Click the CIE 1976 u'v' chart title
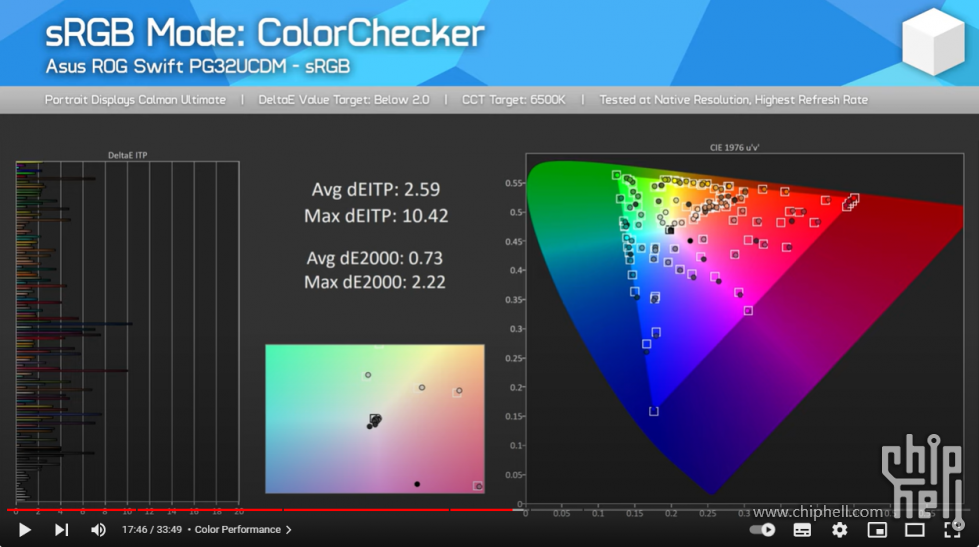The height and width of the screenshot is (547, 979). pyautogui.click(x=734, y=148)
